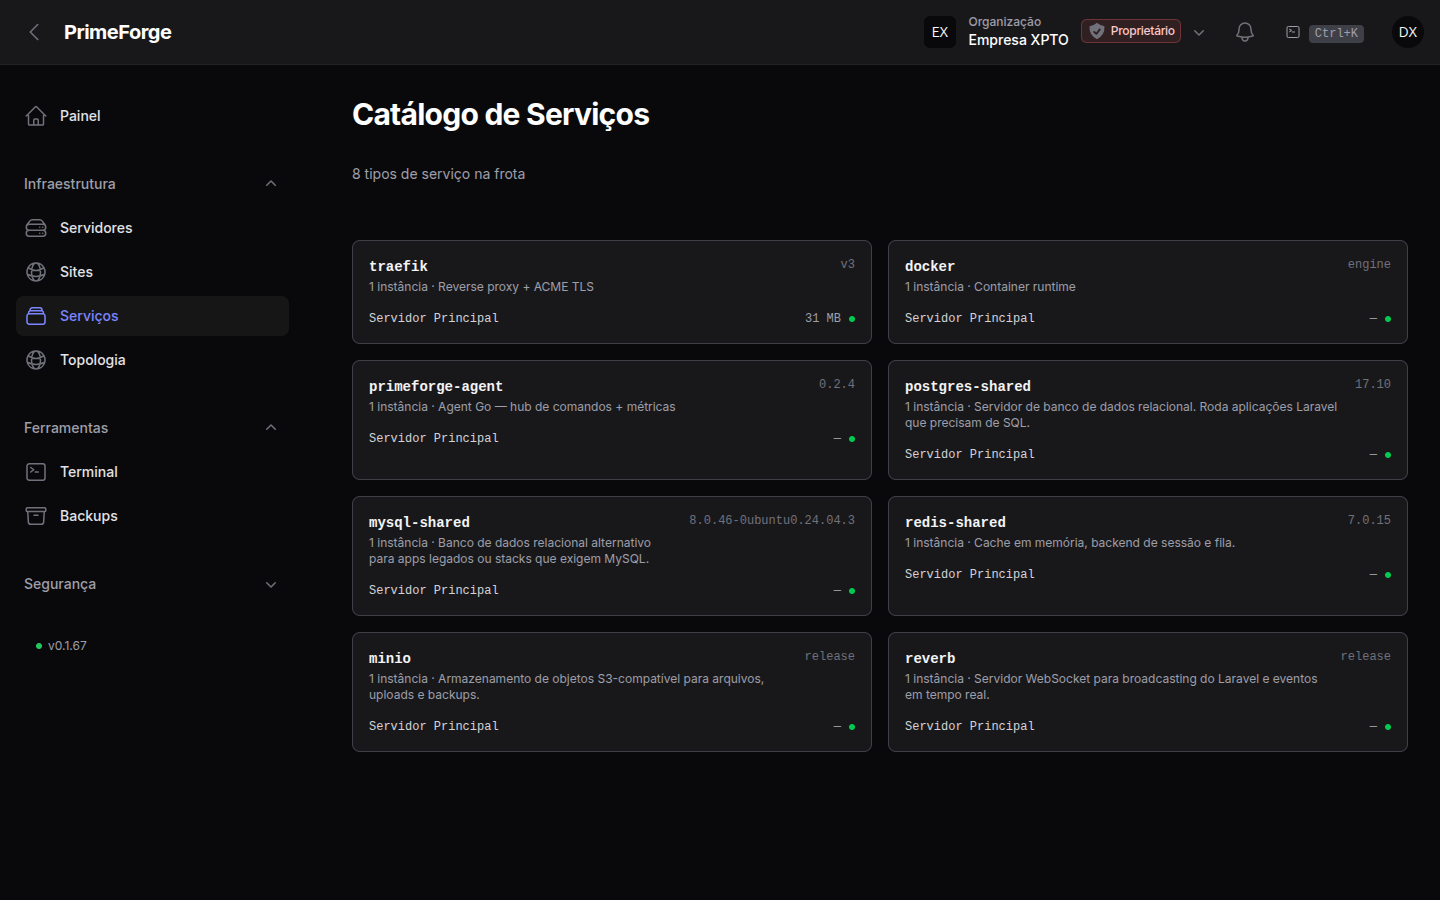Viewport: 1440px width, 900px height.
Task: Click the 'Catálogo de Serviços' heading
Action: click(x=501, y=115)
